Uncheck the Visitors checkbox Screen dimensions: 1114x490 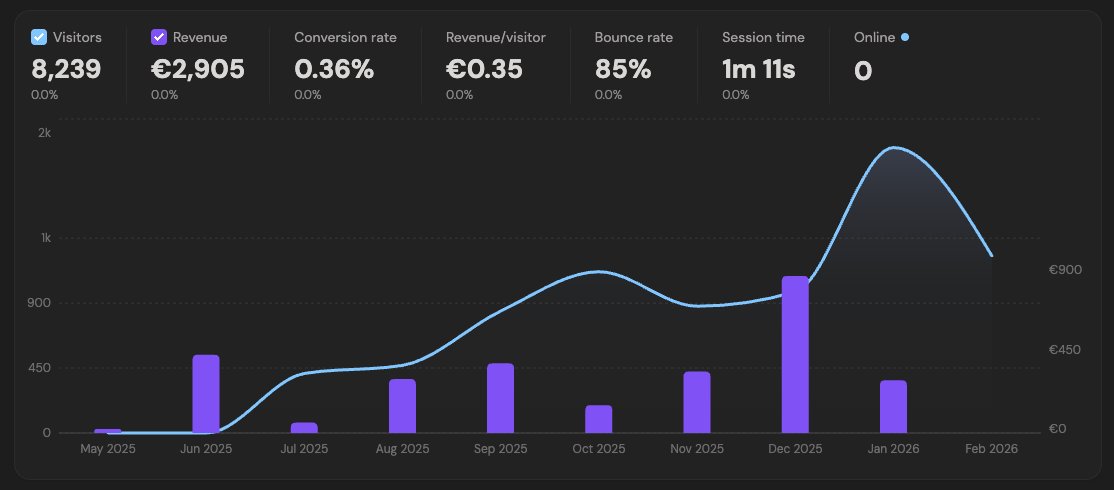(x=39, y=37)
